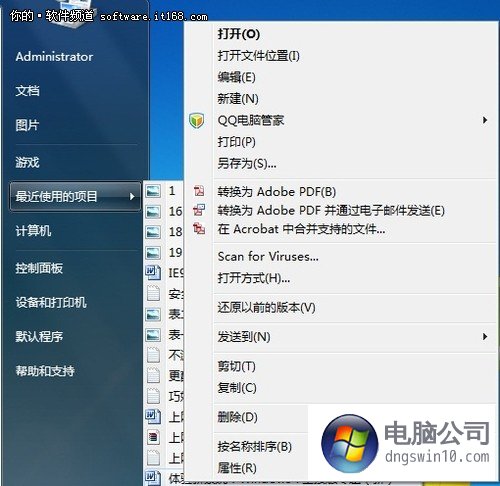Expand the QQ电脑管家 submenu arrow
Viewport: 500px width, 486px height.
(485, 120)
